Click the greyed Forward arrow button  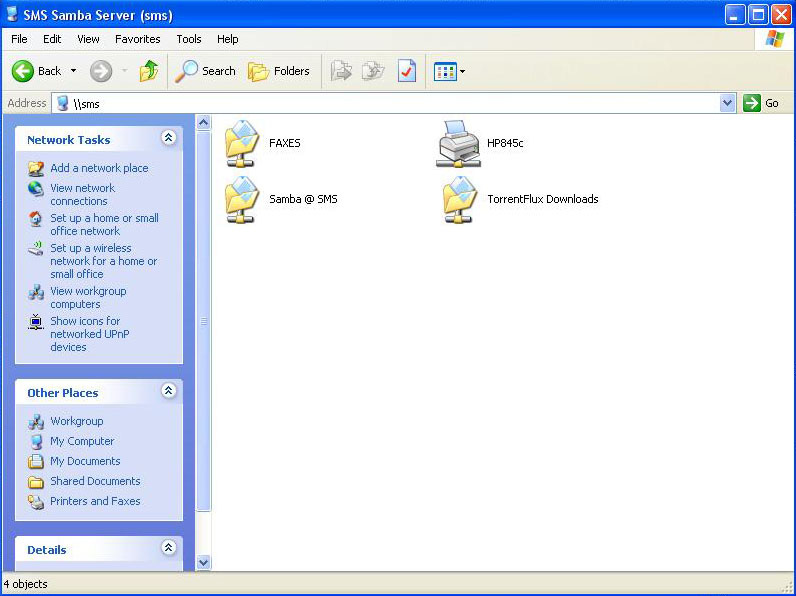[x=101, y=71]
